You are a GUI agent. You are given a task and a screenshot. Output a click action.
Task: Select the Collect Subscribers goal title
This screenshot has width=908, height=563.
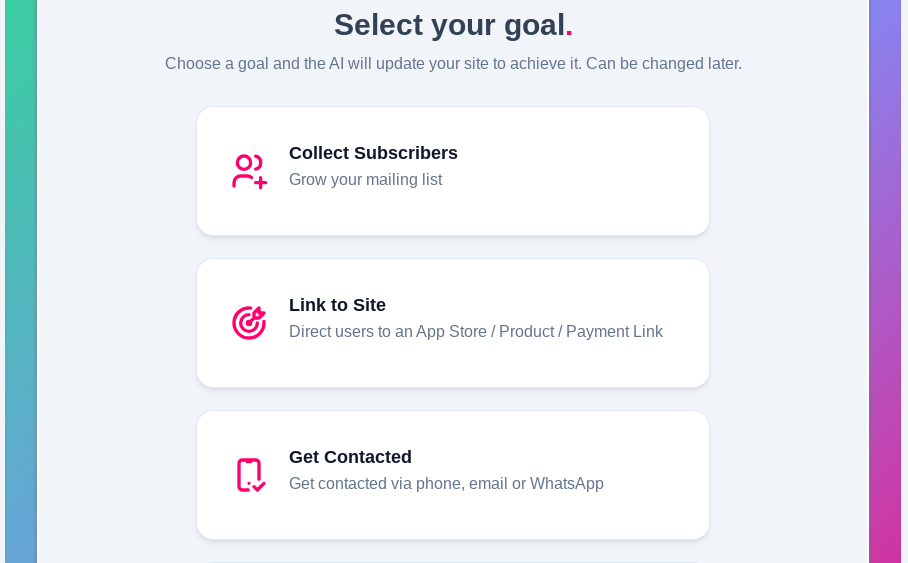coord(373,153)
